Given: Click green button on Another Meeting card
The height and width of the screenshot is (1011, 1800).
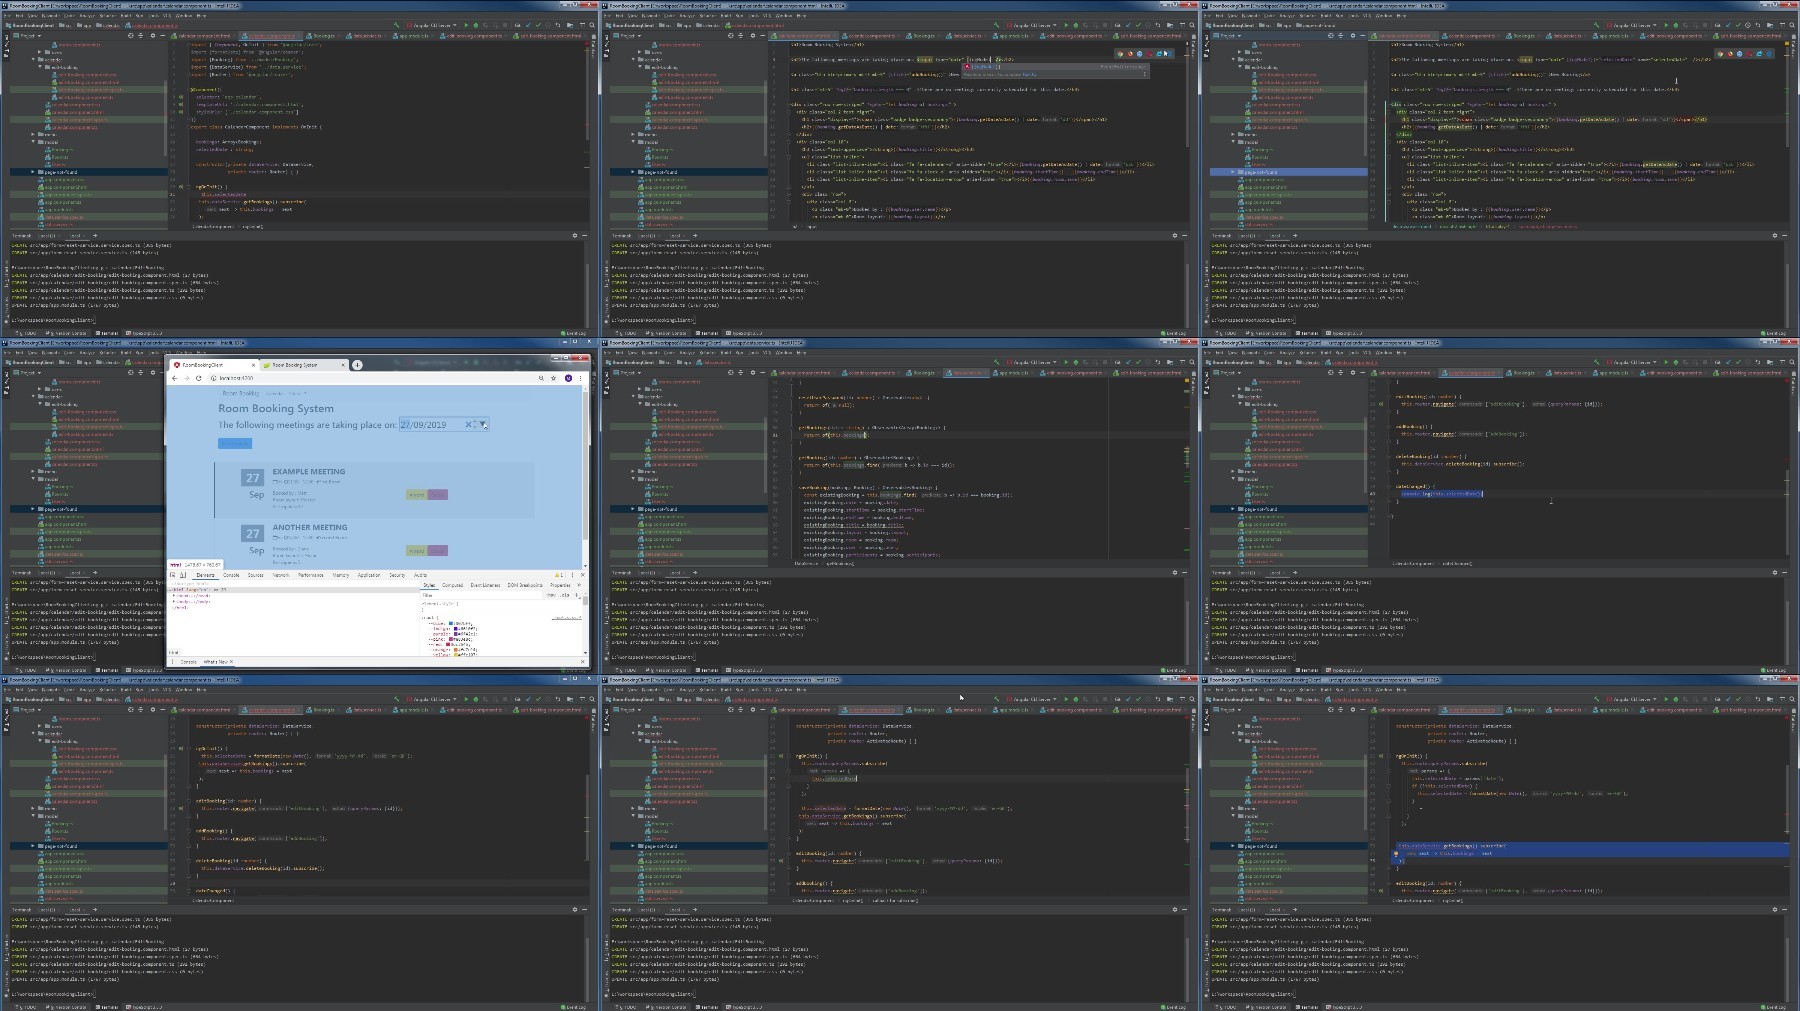Looking at the screenshot, I should click(416, 550).
